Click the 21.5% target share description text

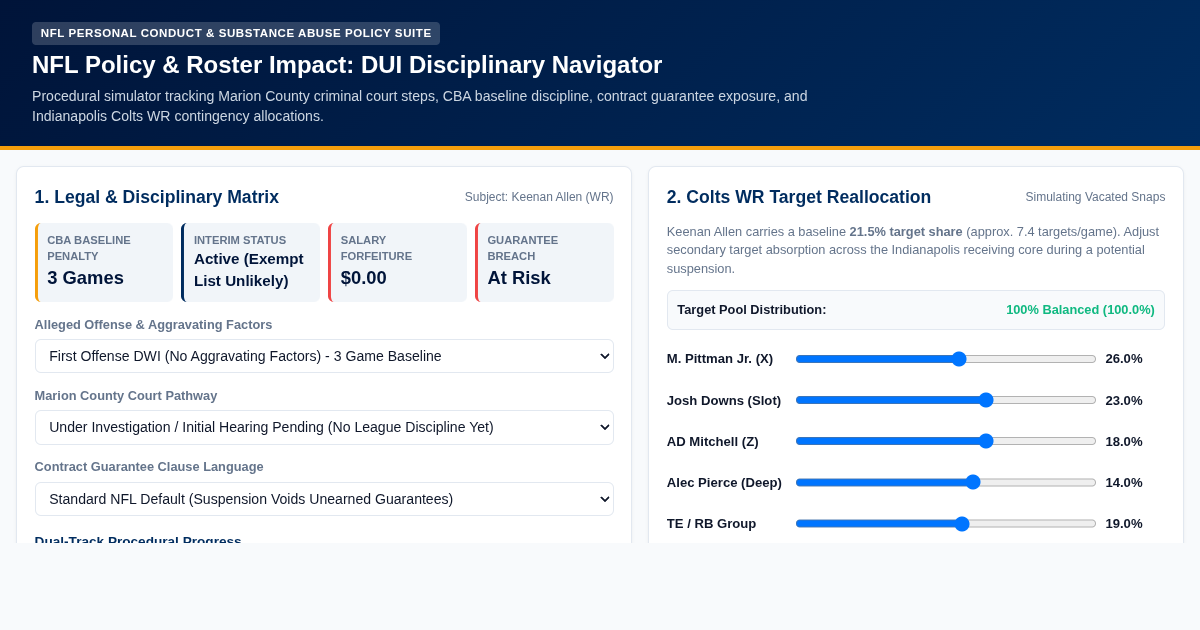tap(915, 250)
